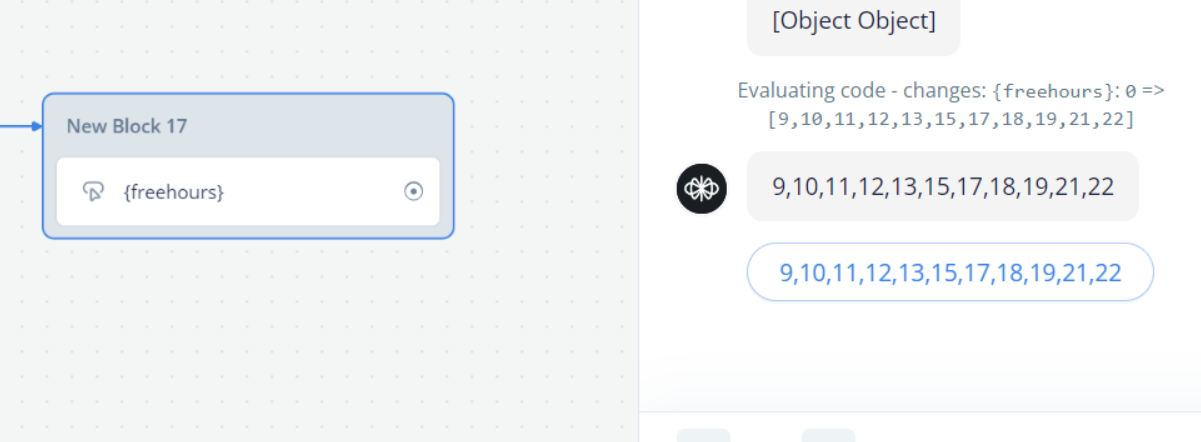This screenshot has width=1201, height=442.
Task: Select the connection line leading into New Block 17
Action: tap(15, 126)
